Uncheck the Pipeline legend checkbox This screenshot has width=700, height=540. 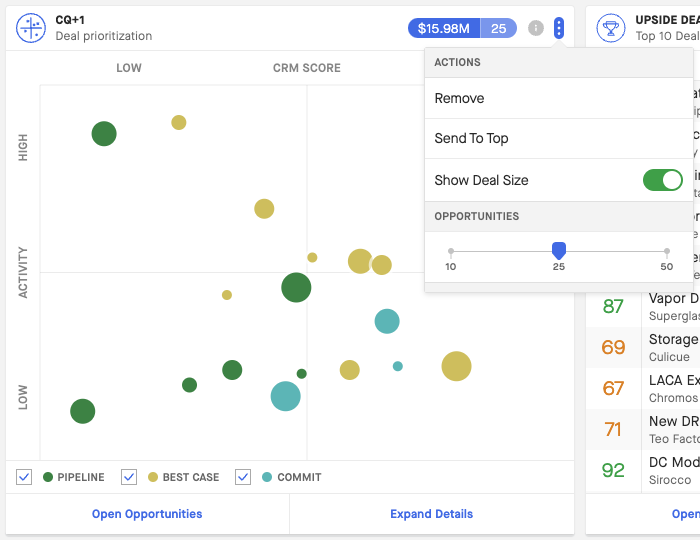24,477
